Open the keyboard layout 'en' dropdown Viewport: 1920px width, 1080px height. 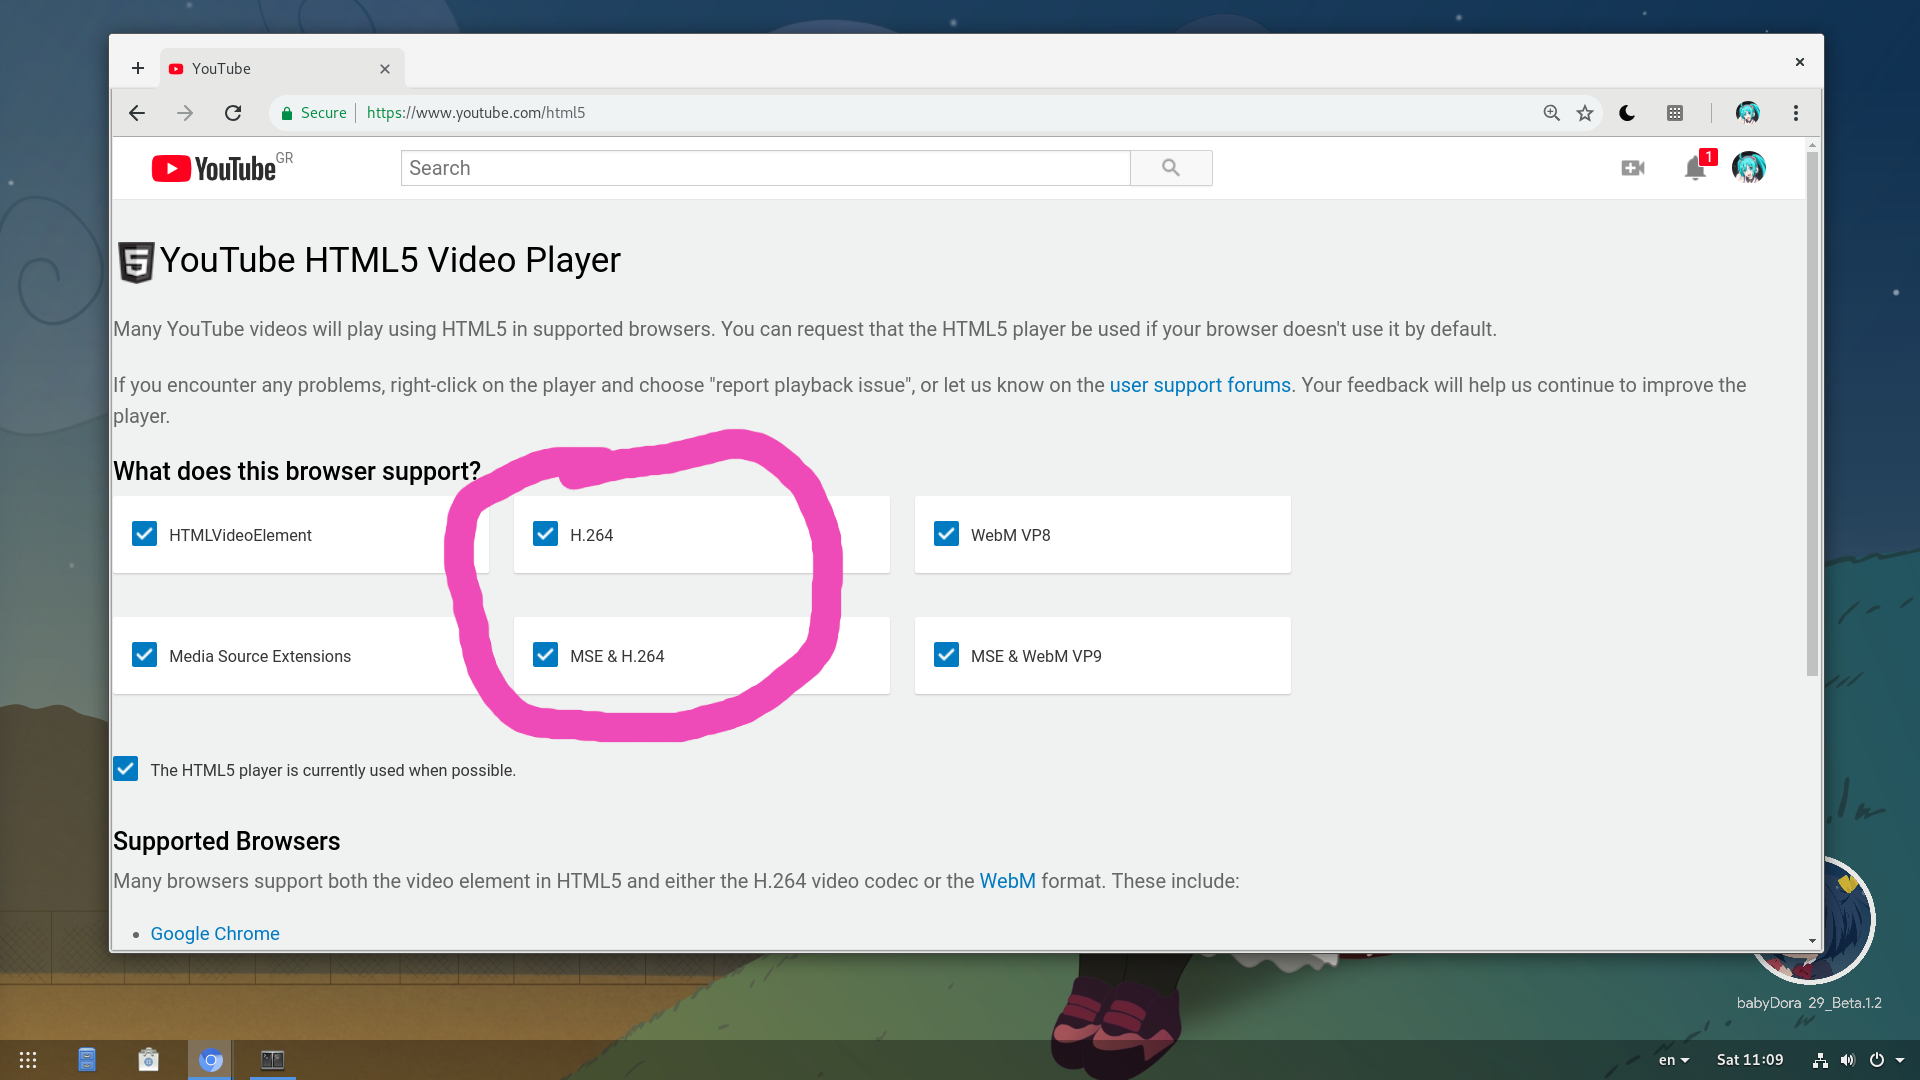1672,1059
